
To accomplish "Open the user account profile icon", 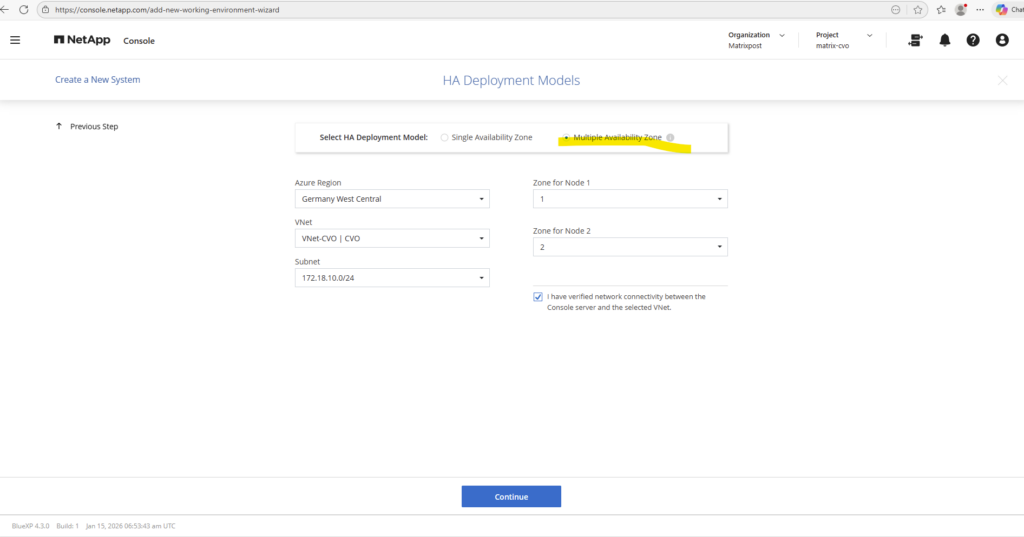I will click(1002, 40).
